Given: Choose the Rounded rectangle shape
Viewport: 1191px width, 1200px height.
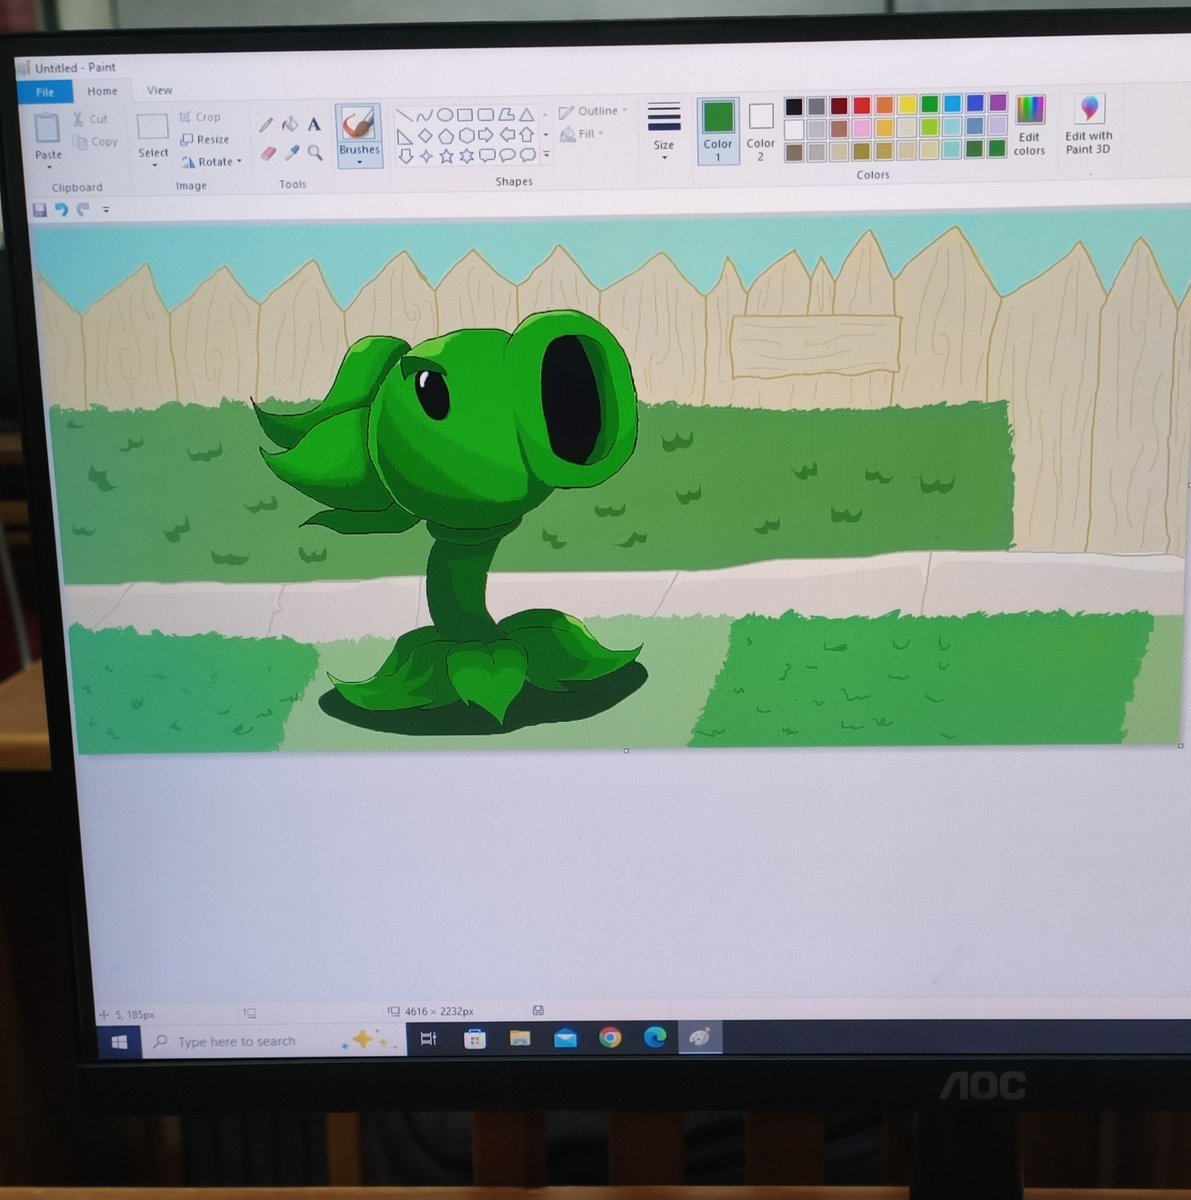Looking at the screenshot, I should pyautogui.click(x=486, y=115).
